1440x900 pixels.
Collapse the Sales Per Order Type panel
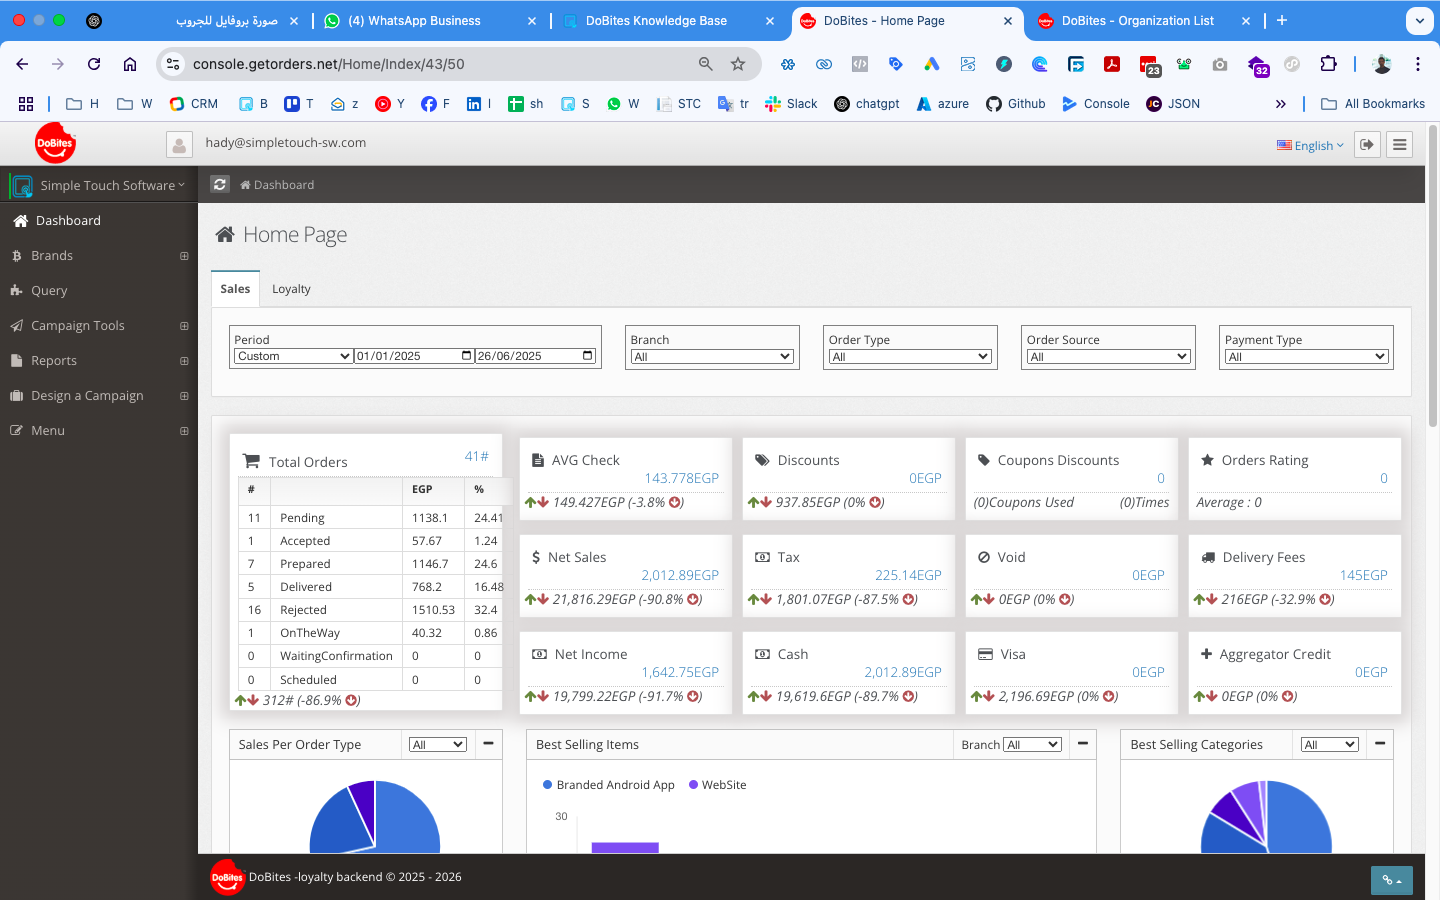pyautogui.click(x=488, y=743)
